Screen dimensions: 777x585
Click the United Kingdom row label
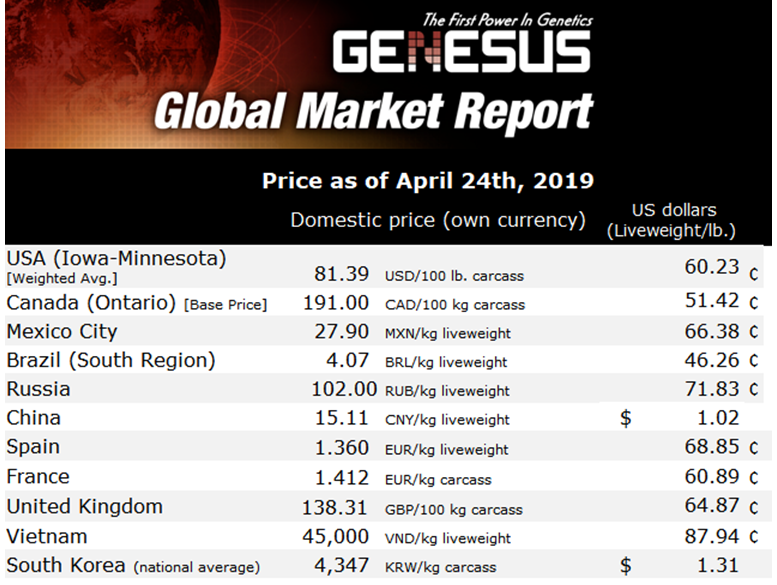point(84,506)
